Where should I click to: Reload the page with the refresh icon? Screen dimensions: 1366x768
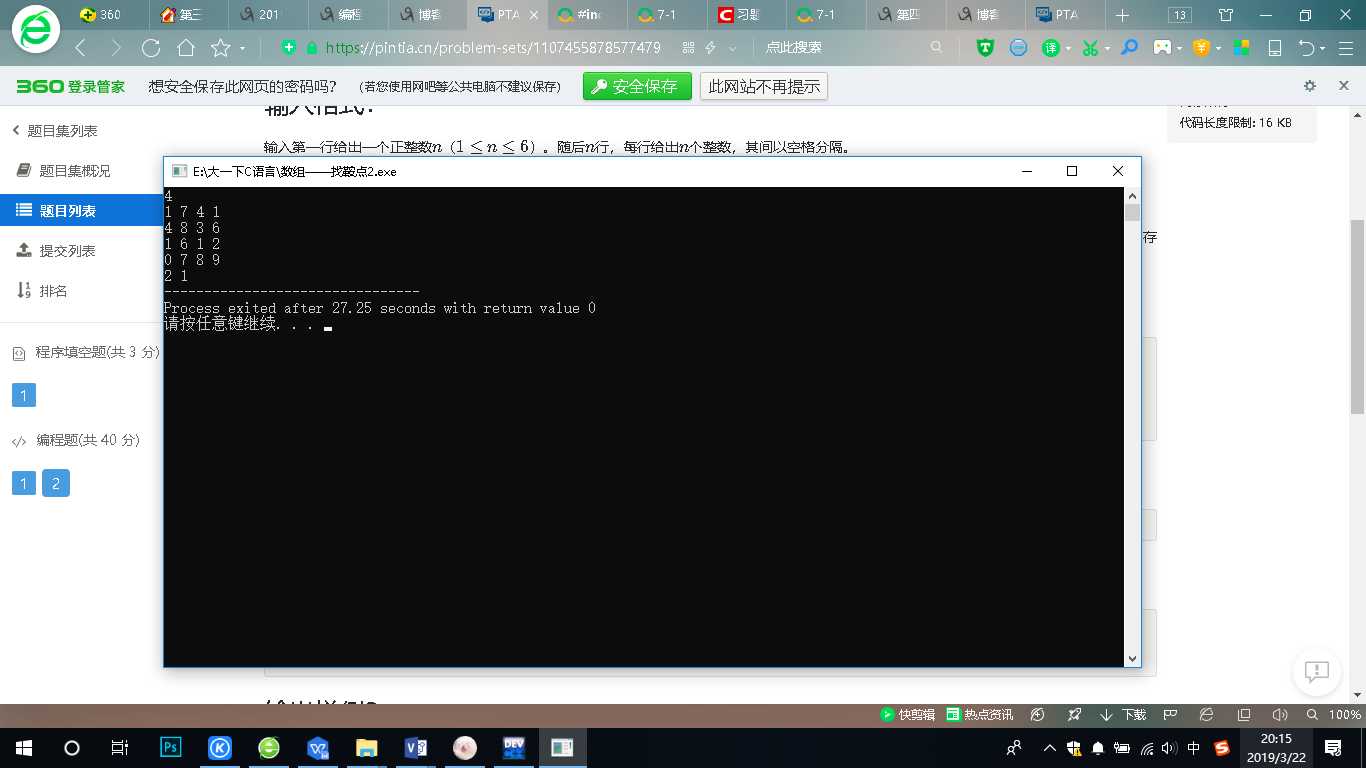151,48
